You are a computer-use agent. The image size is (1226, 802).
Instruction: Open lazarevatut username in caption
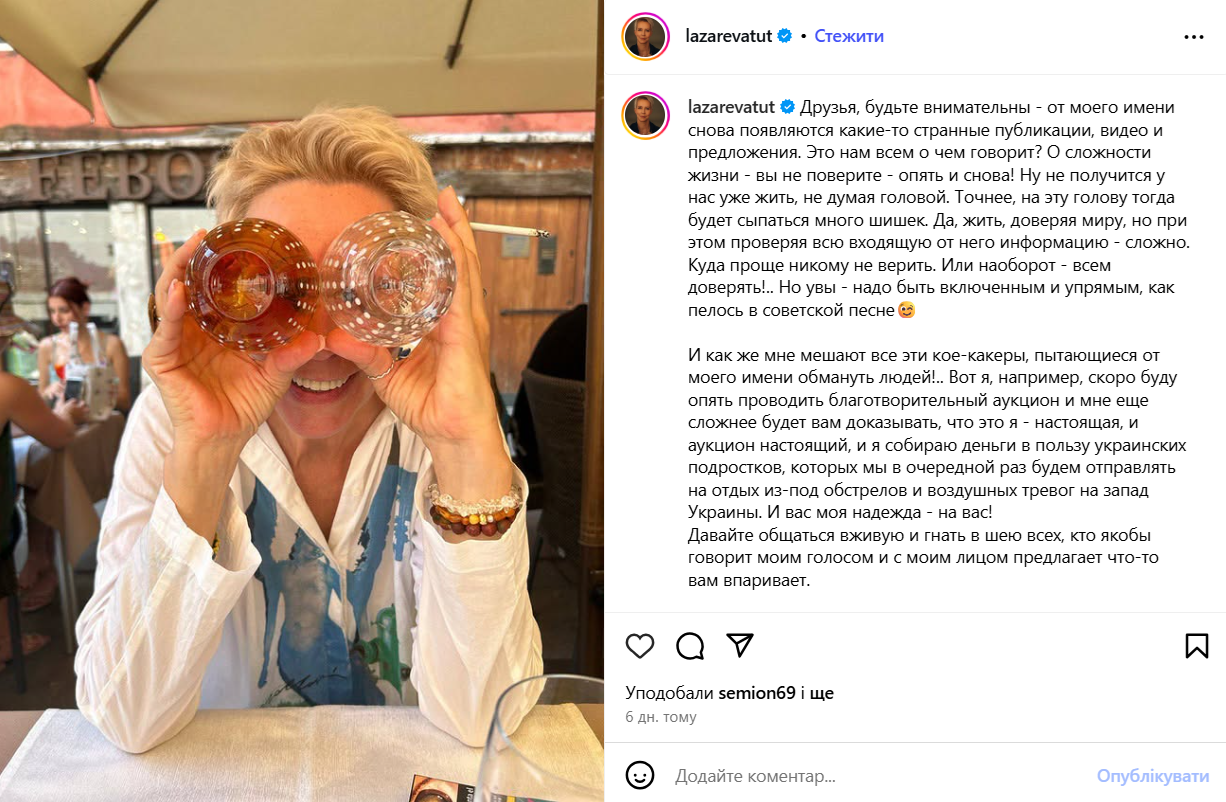pyautogui.click(x=732, y=107)
